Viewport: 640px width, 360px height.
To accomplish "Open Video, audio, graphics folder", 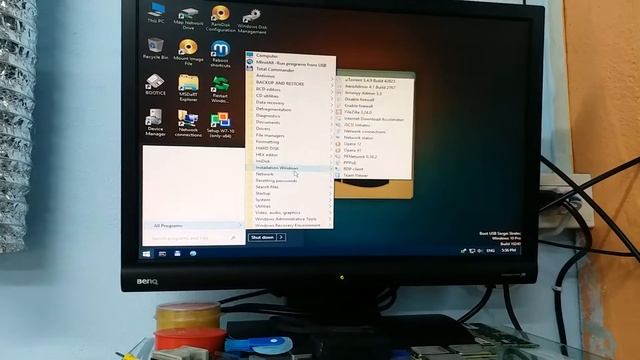I will (x=290, y=213).
